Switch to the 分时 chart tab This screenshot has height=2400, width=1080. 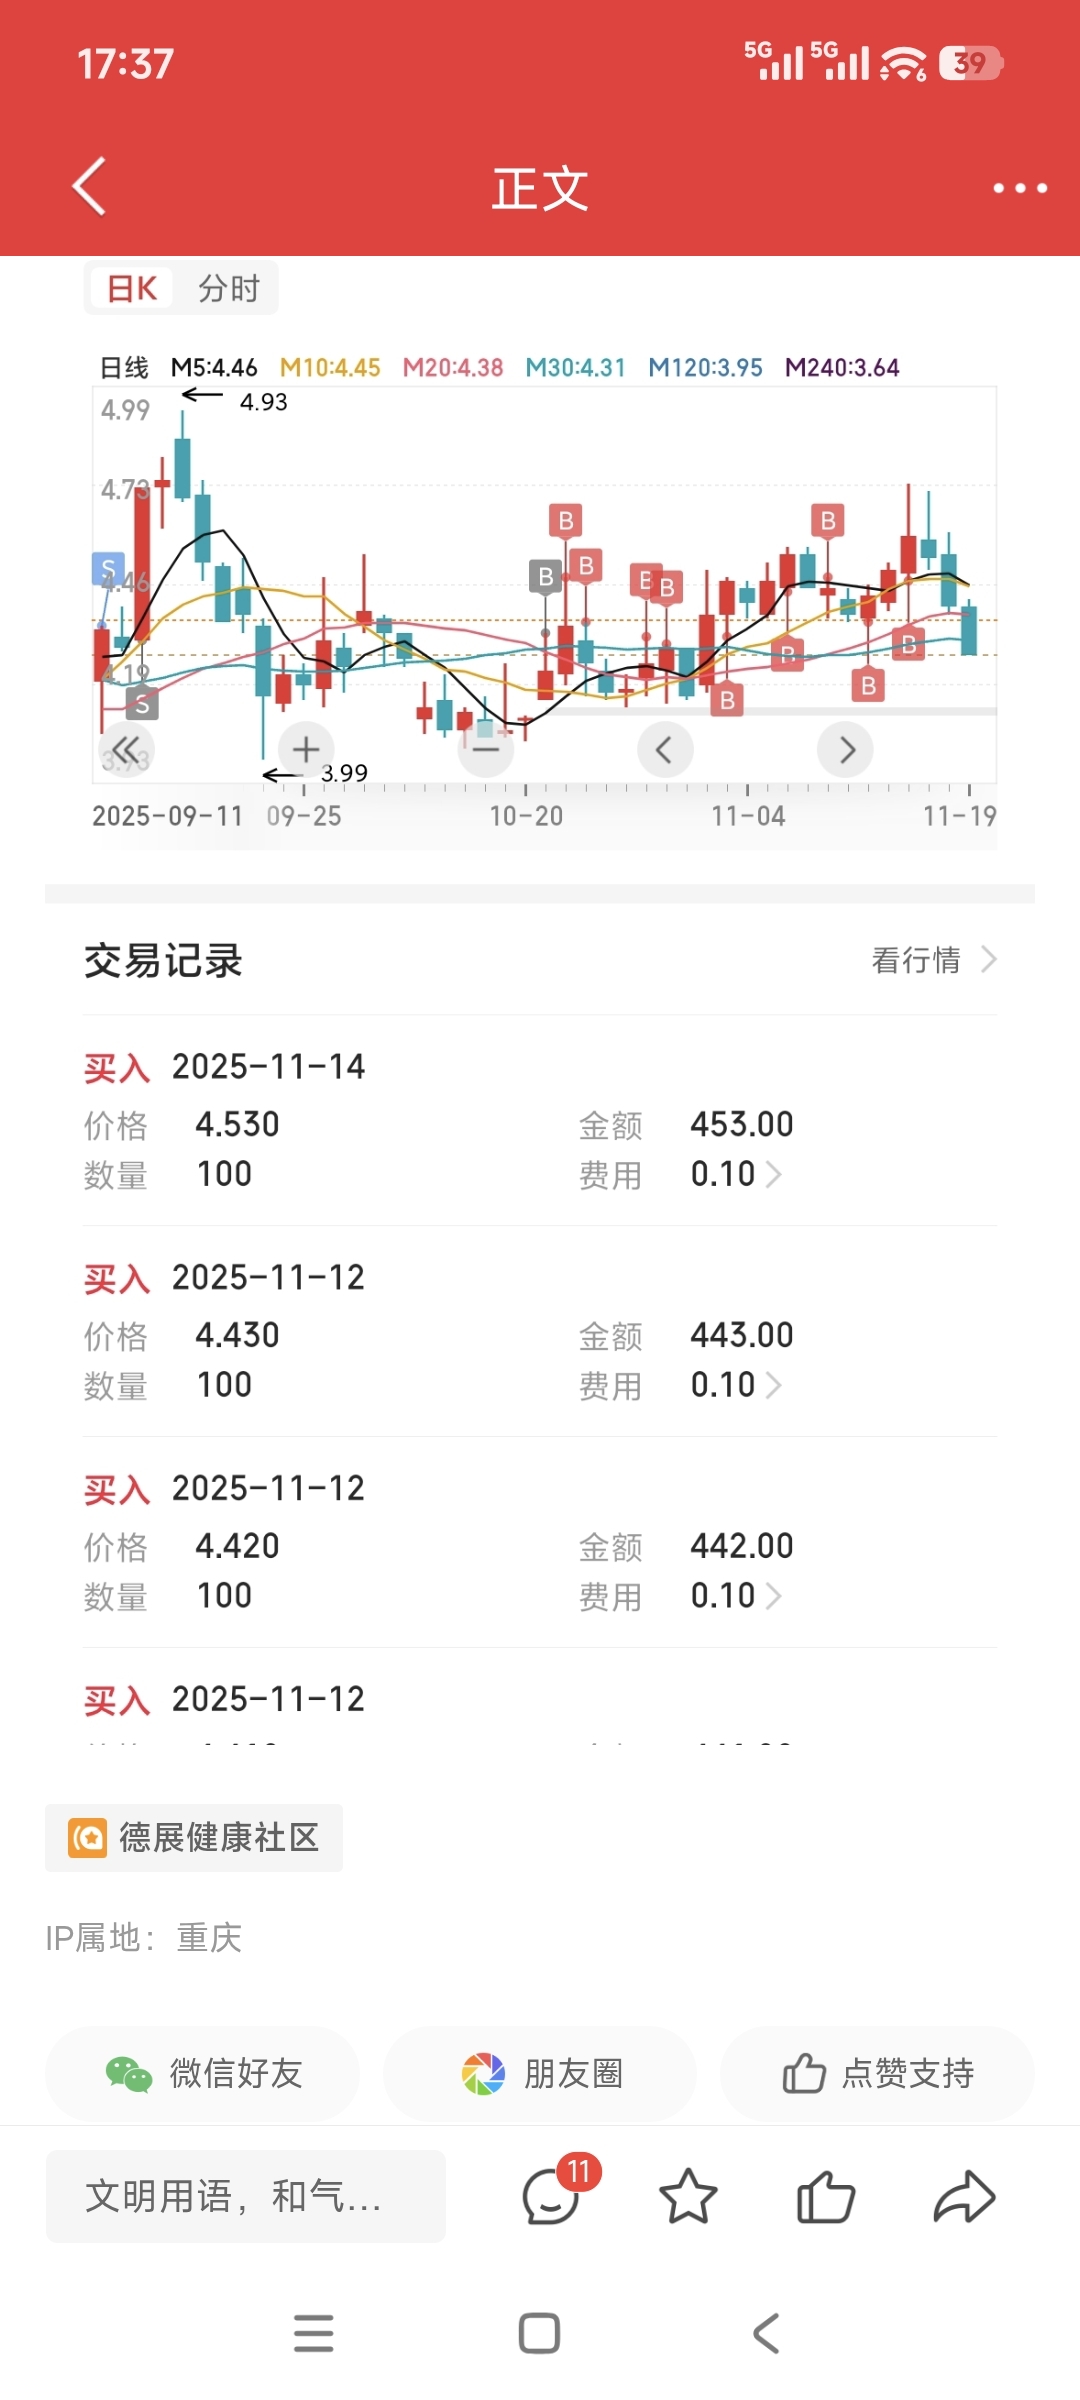point(229,289)
